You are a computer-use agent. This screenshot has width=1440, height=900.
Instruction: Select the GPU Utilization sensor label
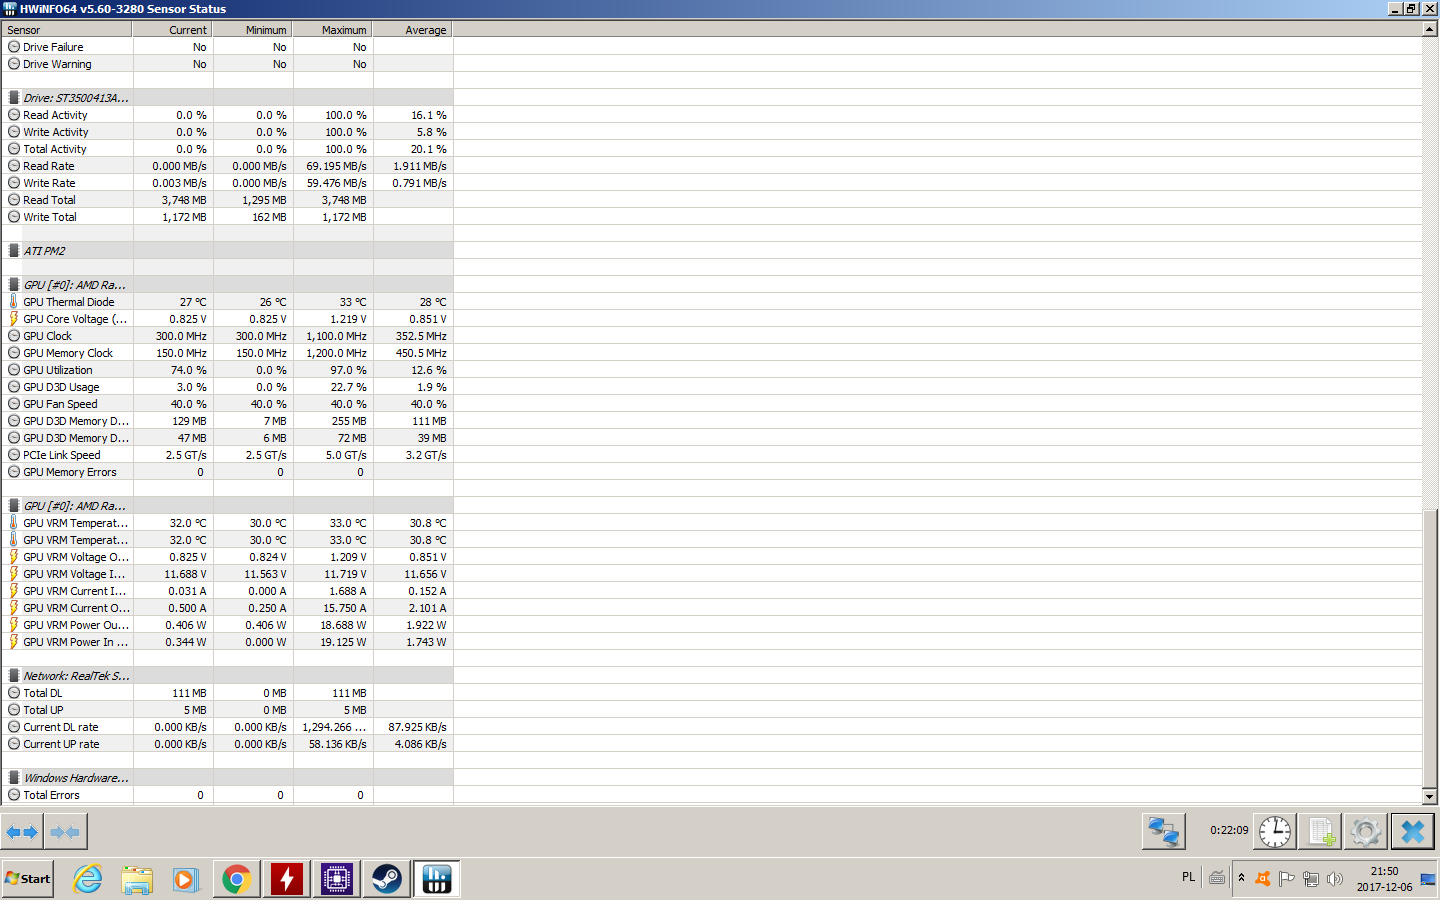[58, 370]
